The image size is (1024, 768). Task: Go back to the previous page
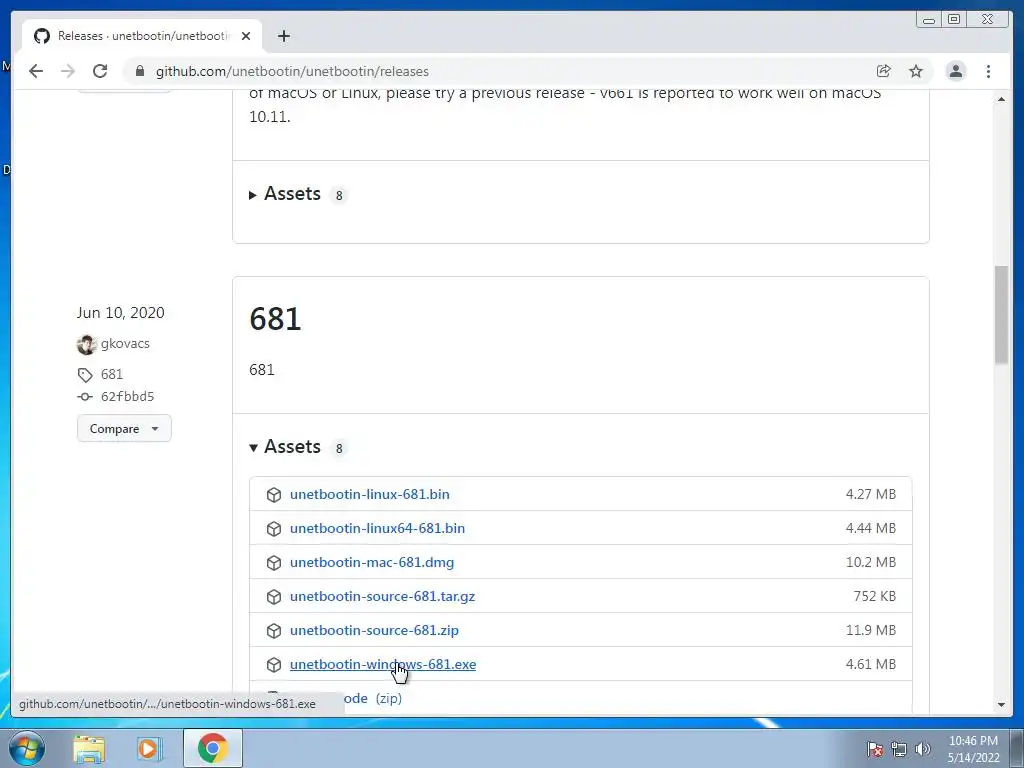click(36, 71)
